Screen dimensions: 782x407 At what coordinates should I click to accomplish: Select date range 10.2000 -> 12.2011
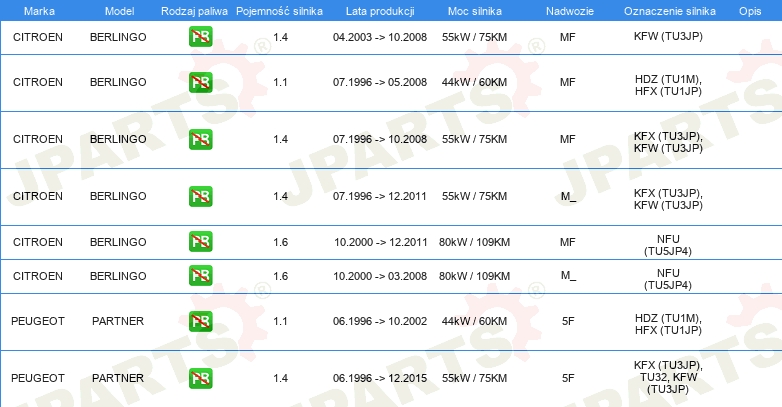click(381, 242)
